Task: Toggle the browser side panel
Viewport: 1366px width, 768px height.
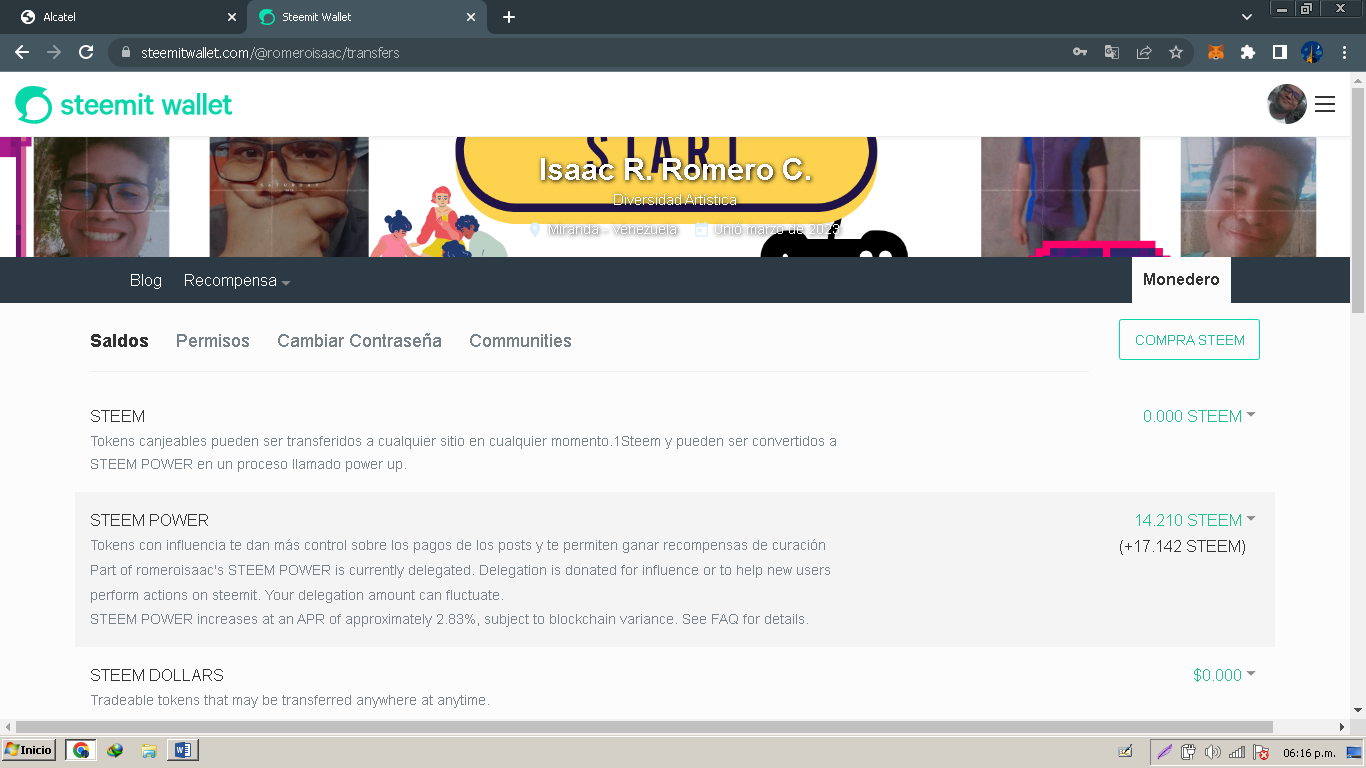Action: [x=1279, y=52]
